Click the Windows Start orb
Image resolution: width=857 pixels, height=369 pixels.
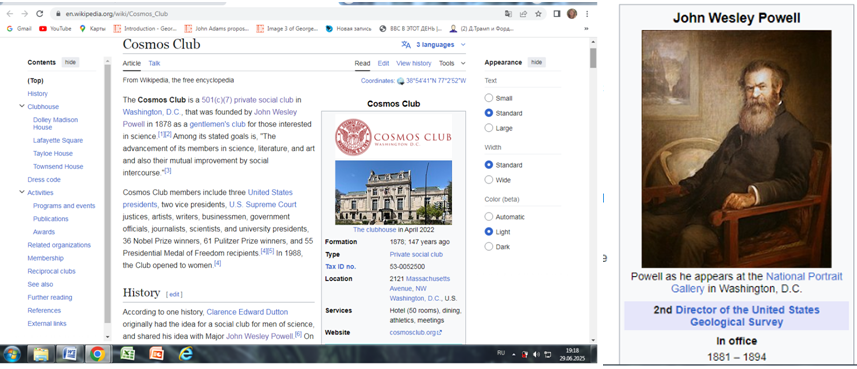[11, 354]
